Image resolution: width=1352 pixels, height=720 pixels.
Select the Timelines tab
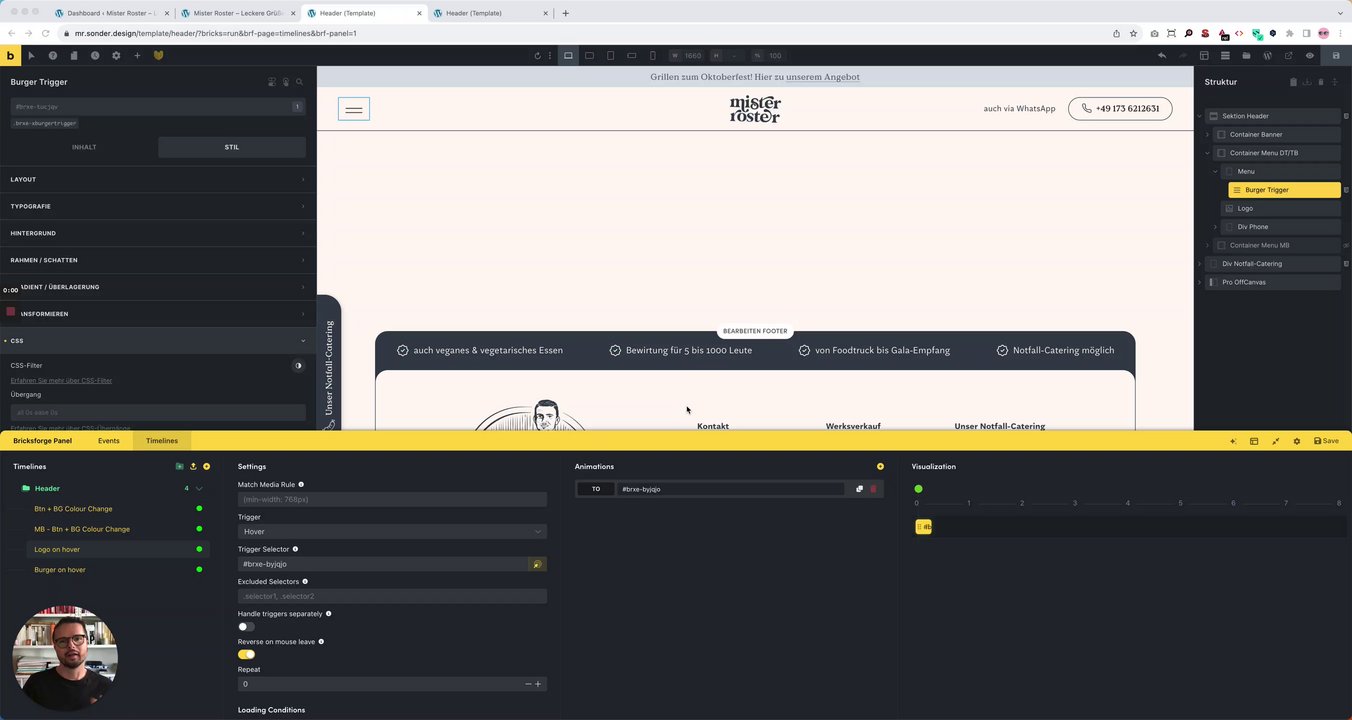click(x=162, y=441)
